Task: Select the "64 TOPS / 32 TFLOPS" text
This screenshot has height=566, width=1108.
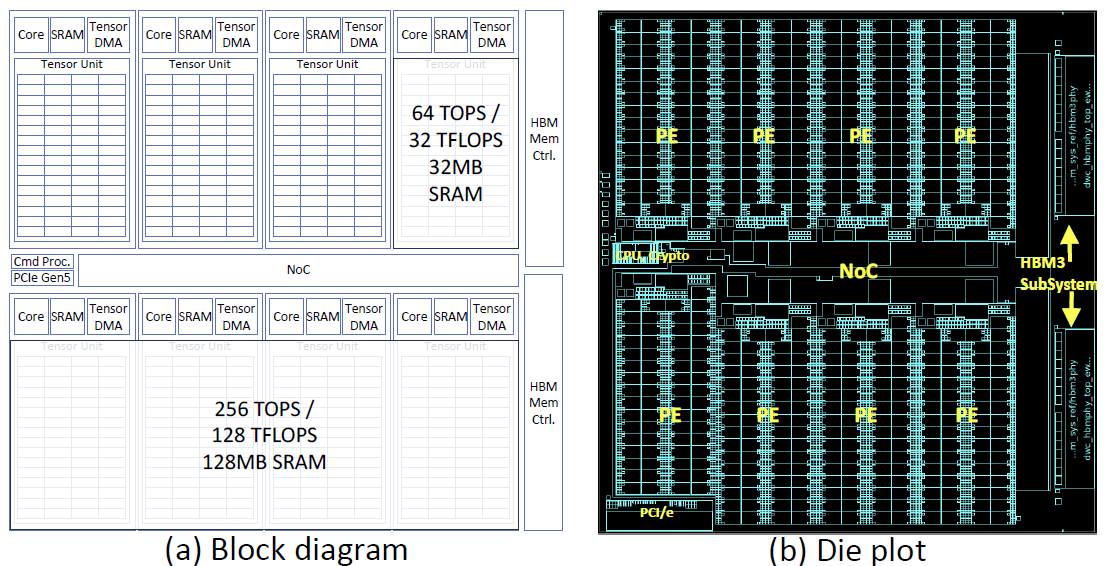Action: click(x=456, y=126)
